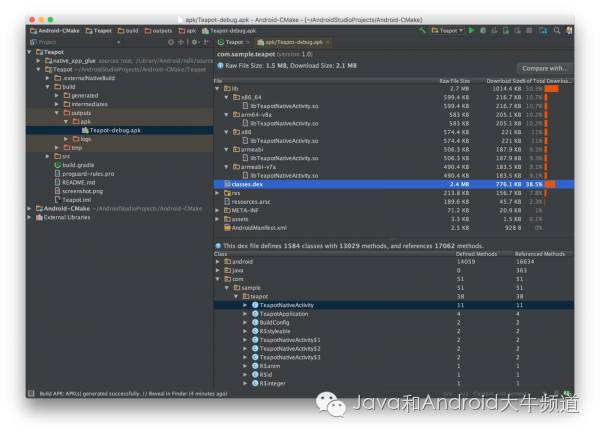Expand the generated folder in project tree

(57, 95)
